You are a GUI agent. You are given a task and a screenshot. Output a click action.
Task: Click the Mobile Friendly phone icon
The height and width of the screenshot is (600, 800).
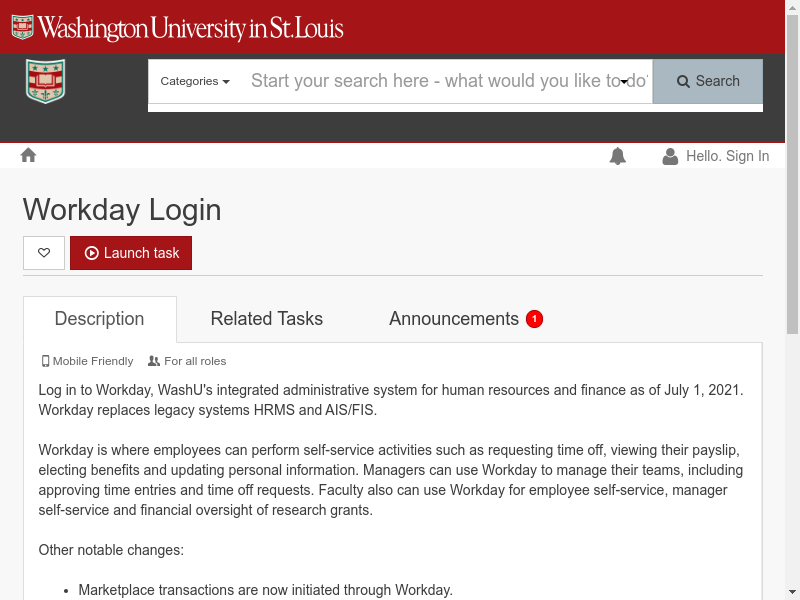tap(45, 361)
